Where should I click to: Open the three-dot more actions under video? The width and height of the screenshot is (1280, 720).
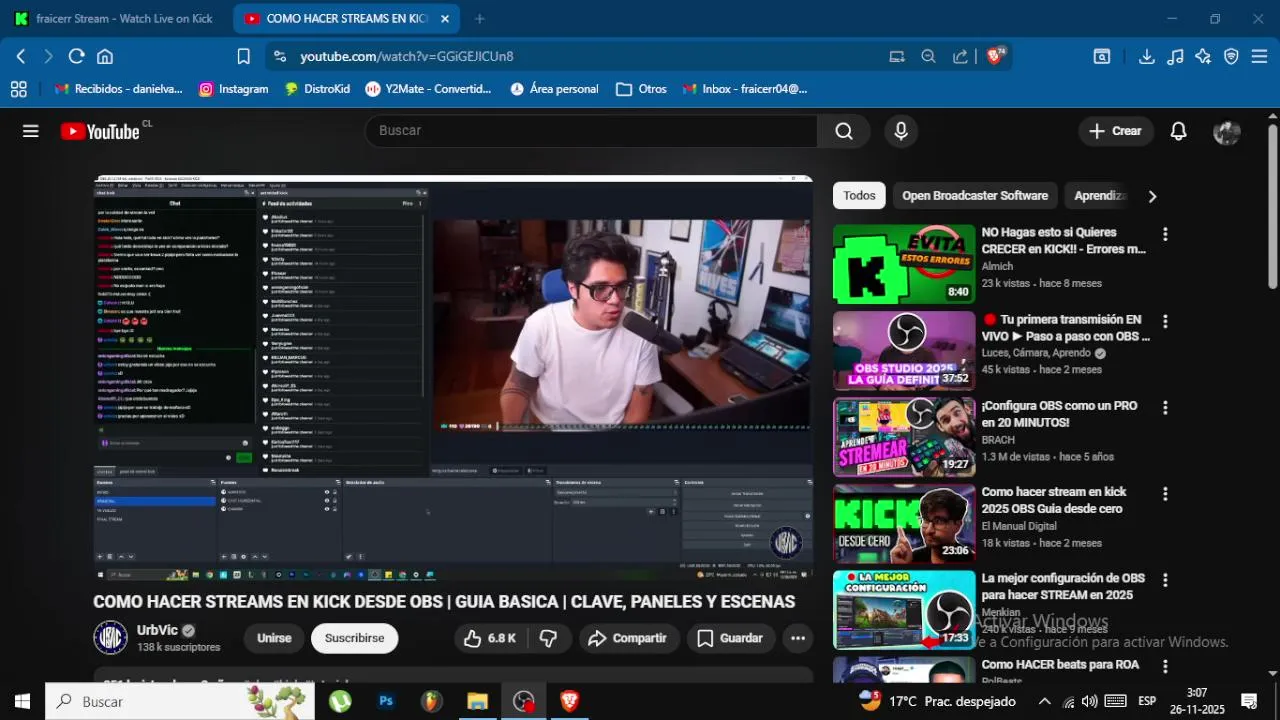coord(798,638)
